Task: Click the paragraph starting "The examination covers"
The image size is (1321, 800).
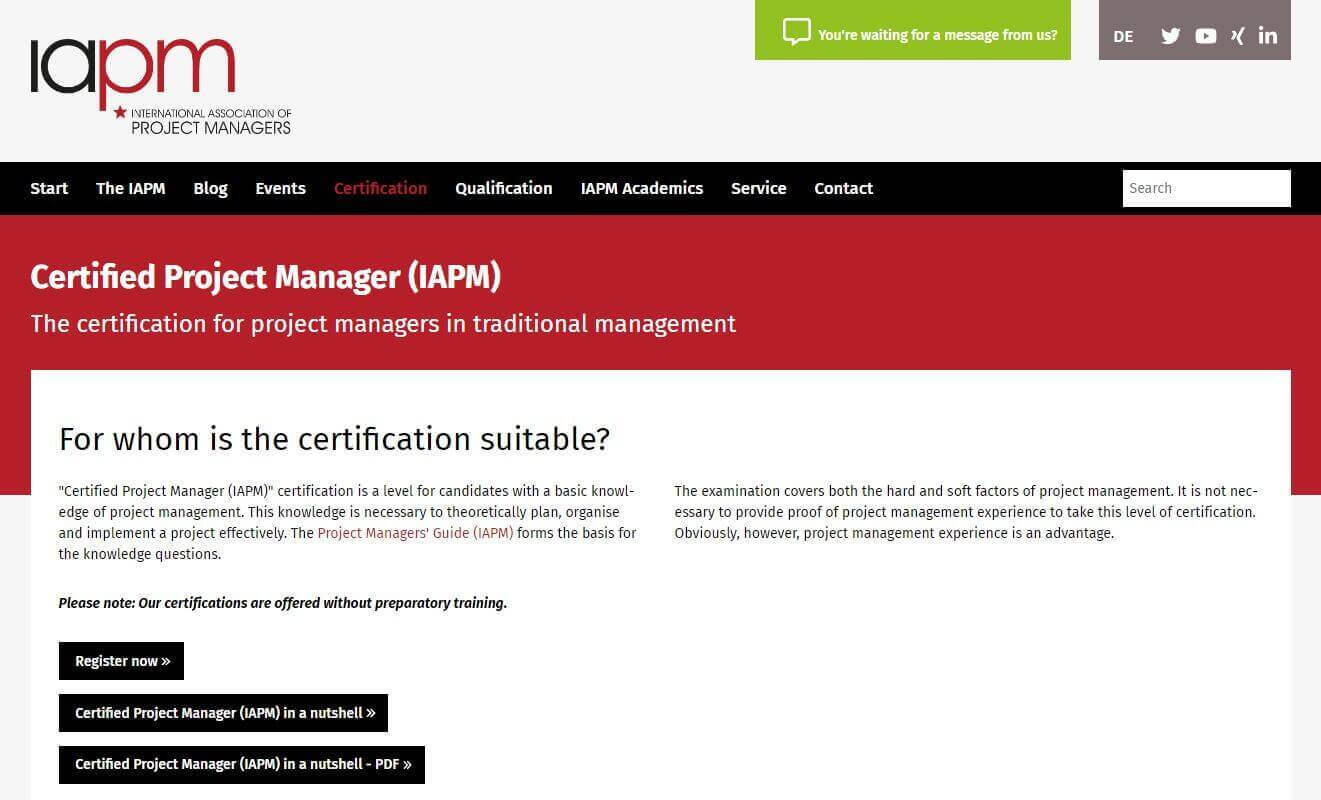Action: tap(966, 512)
